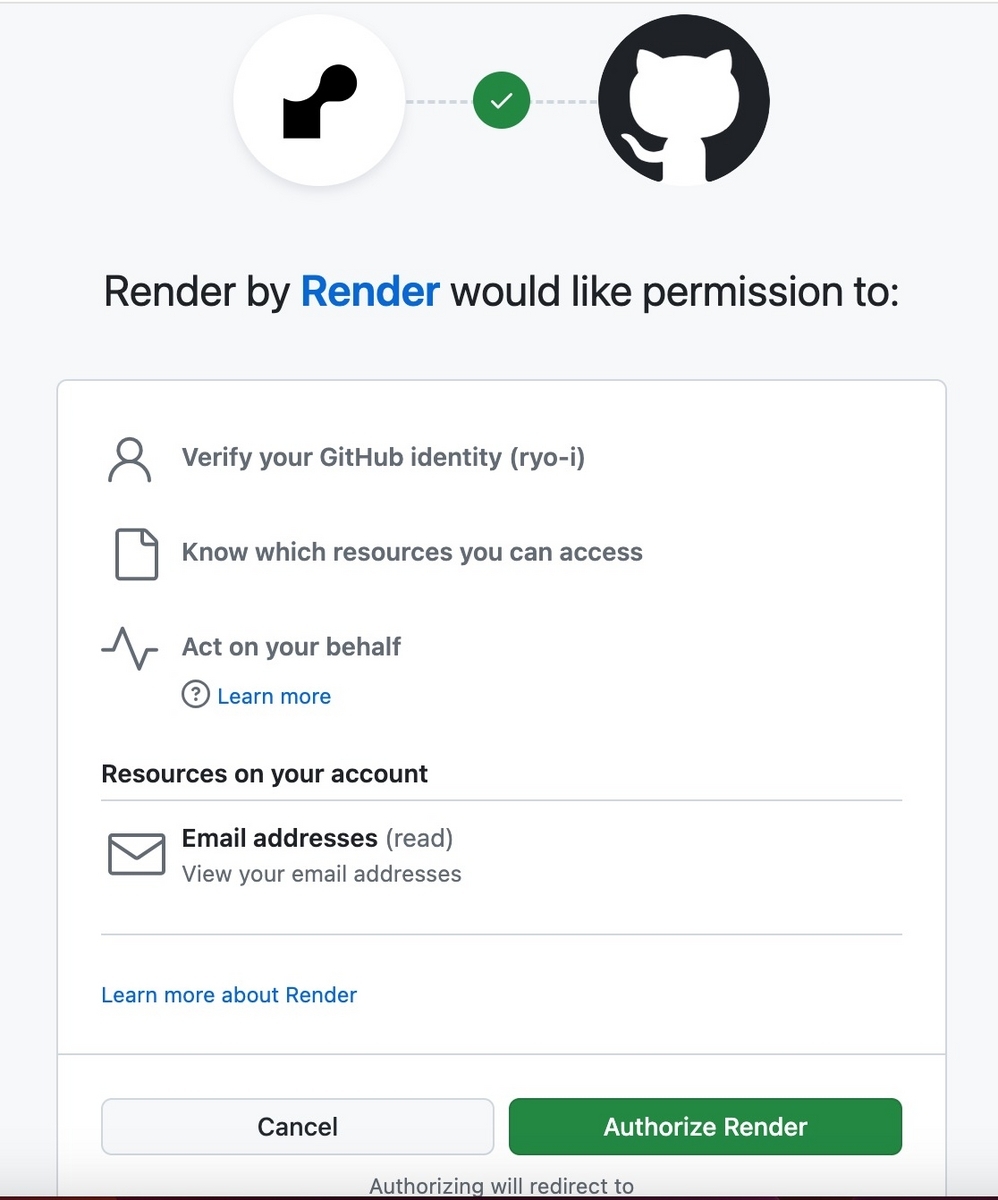The height and width of the screenshot is (1200, 998).
Task: Click the GitHub Octocat logo
Action: pyautogui.click(x=684, y=100)
